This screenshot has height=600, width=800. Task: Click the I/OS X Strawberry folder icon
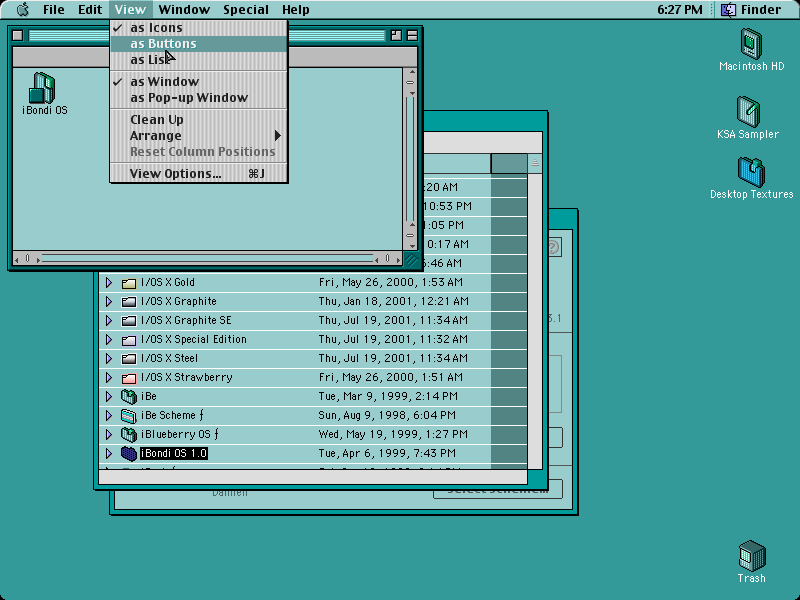(129, 378)
